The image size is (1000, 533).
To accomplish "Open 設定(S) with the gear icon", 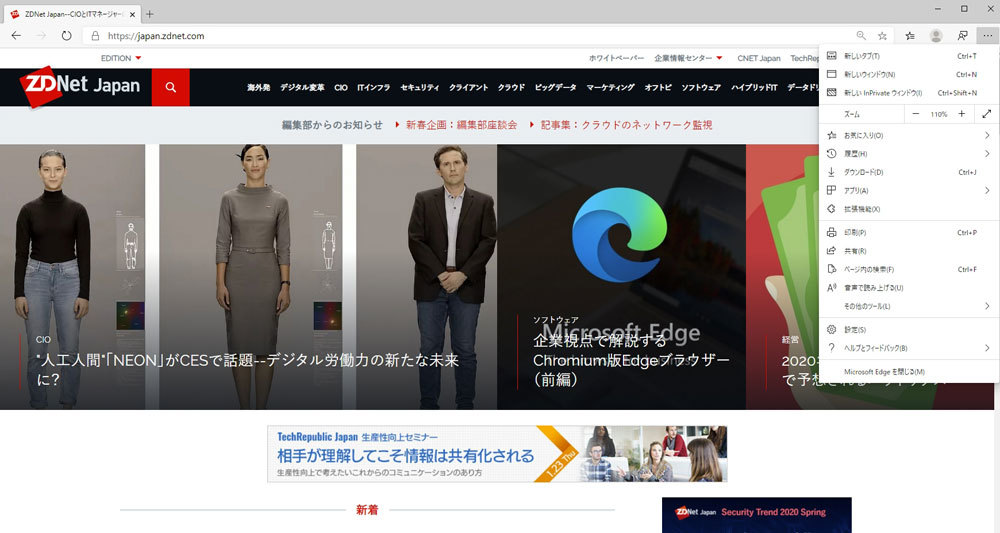I will 909,330.
